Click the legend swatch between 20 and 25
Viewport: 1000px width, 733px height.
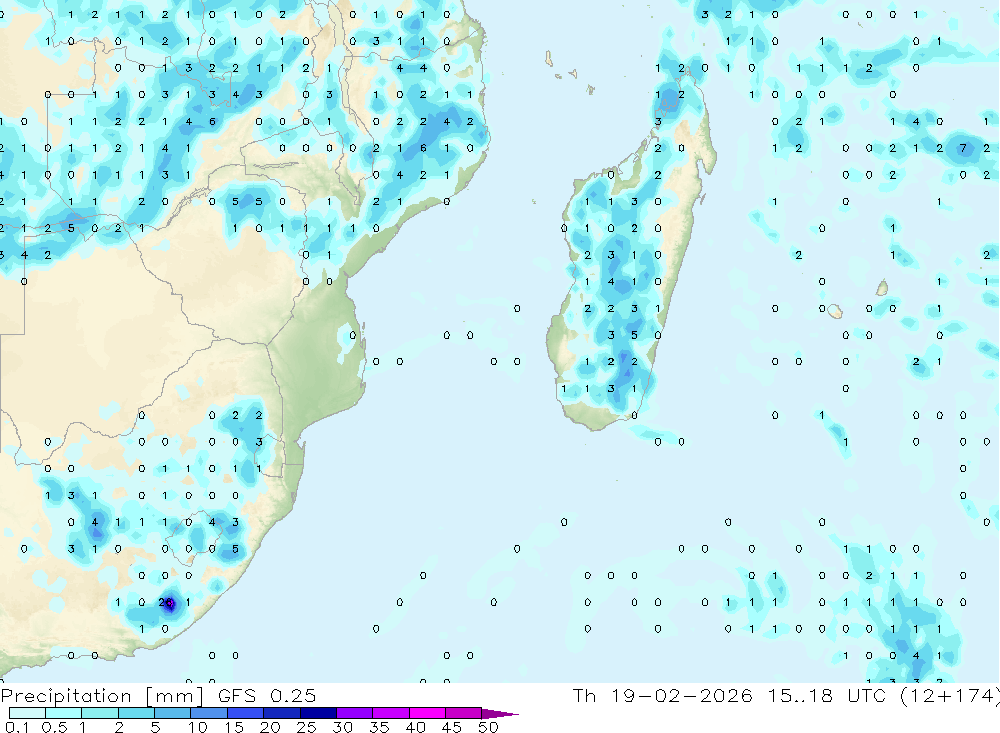[x=281, y=713]
